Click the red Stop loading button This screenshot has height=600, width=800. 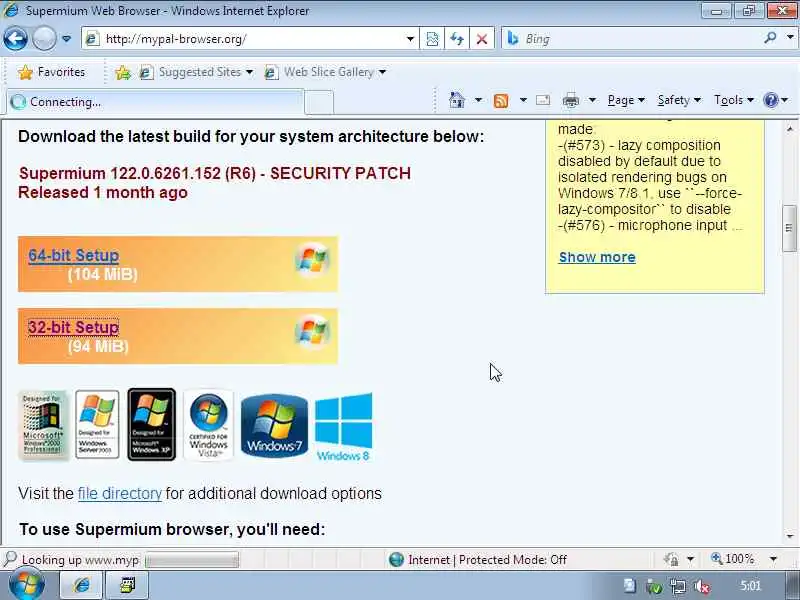click(x=481, y=39)
